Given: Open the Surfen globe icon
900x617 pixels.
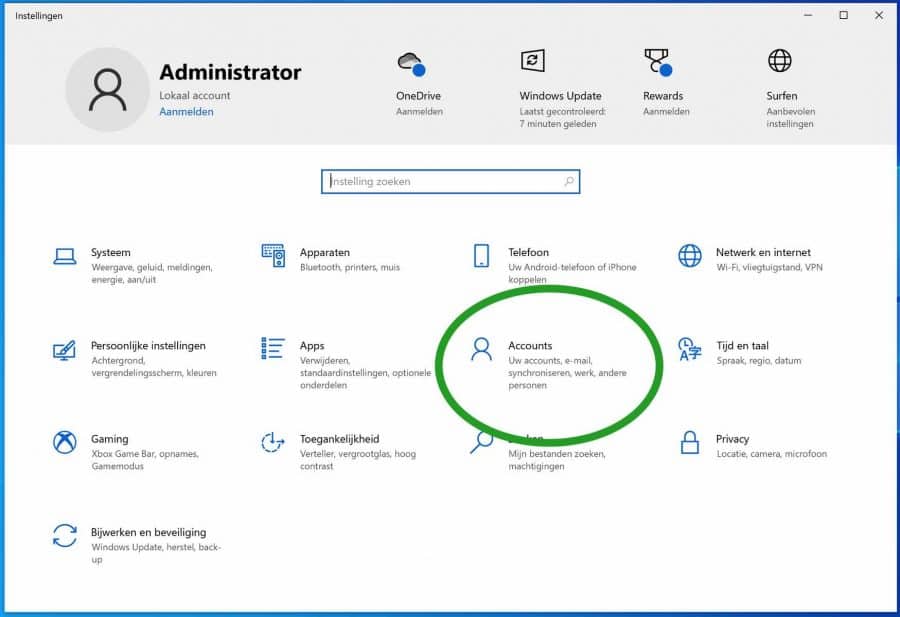Looking at the screenshot, I should tap(779, 60).
